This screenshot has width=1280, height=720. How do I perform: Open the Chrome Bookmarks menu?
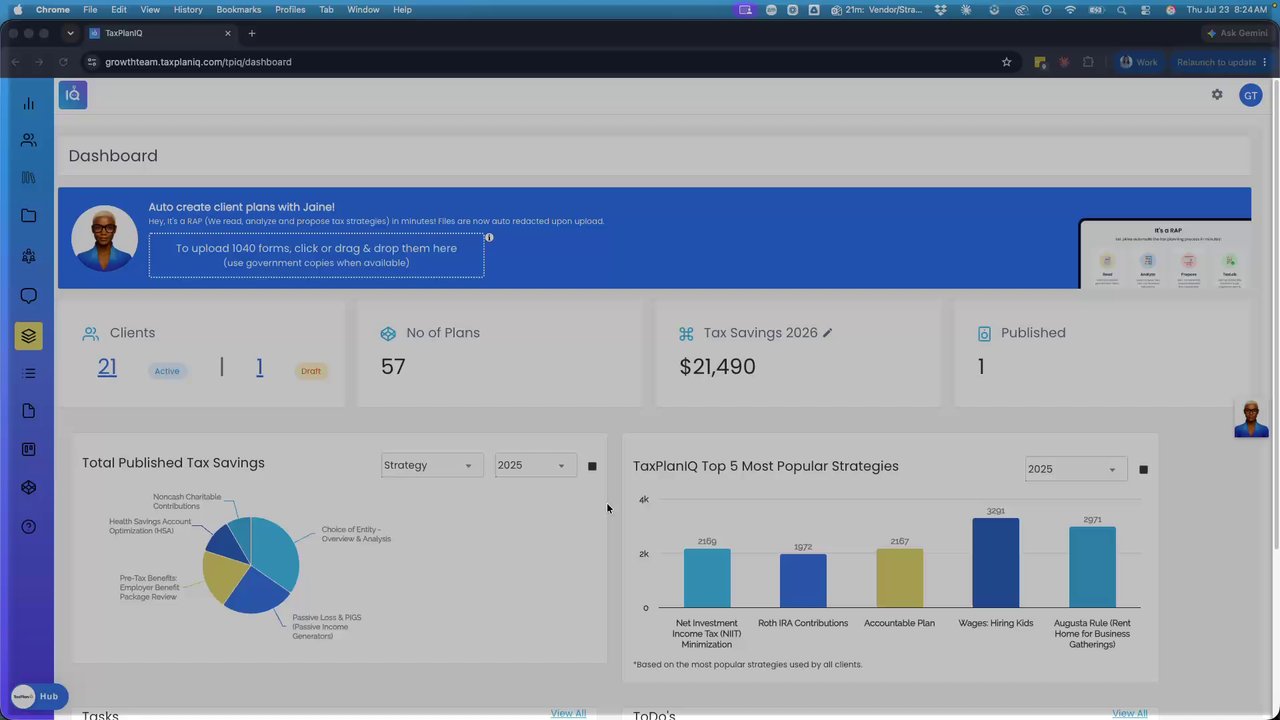238,10
